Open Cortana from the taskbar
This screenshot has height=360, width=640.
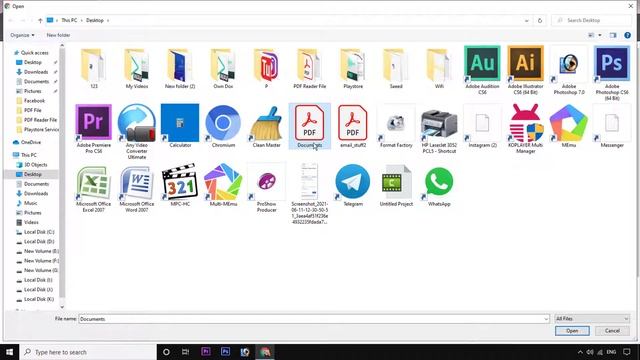(x=166, y=352)
